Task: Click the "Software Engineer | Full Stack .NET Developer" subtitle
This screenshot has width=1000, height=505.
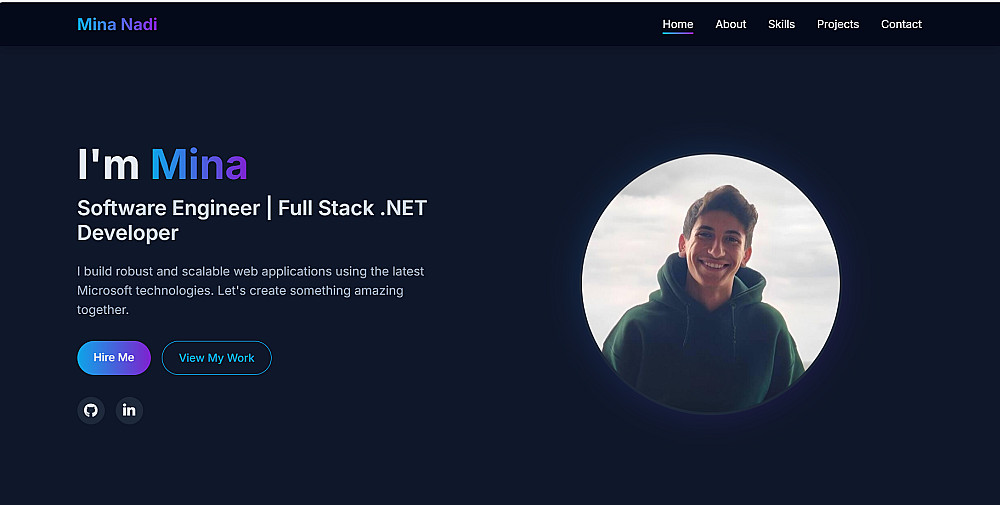Action: (x=252, y=220)
